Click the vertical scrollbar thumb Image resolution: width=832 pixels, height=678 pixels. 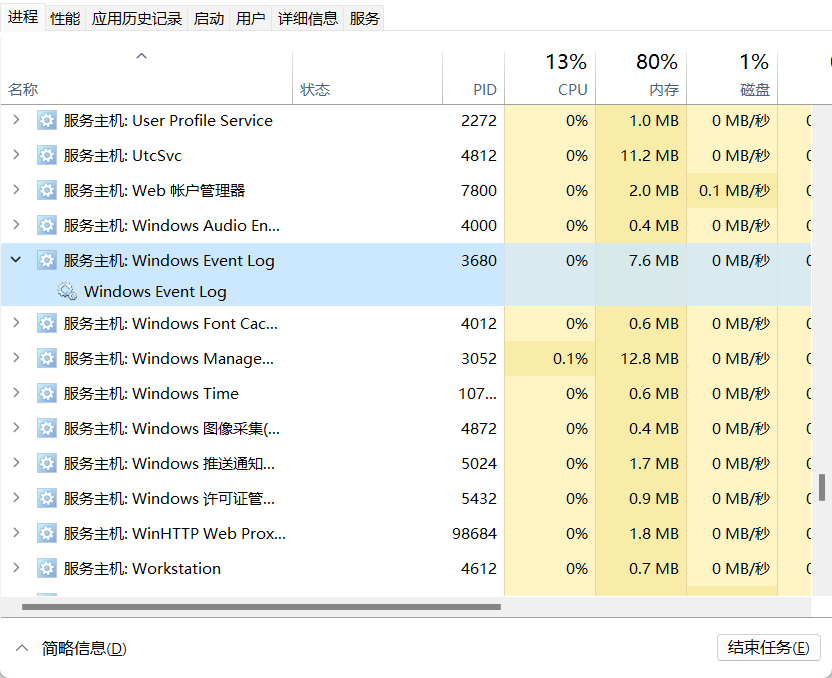coord(821,488)
